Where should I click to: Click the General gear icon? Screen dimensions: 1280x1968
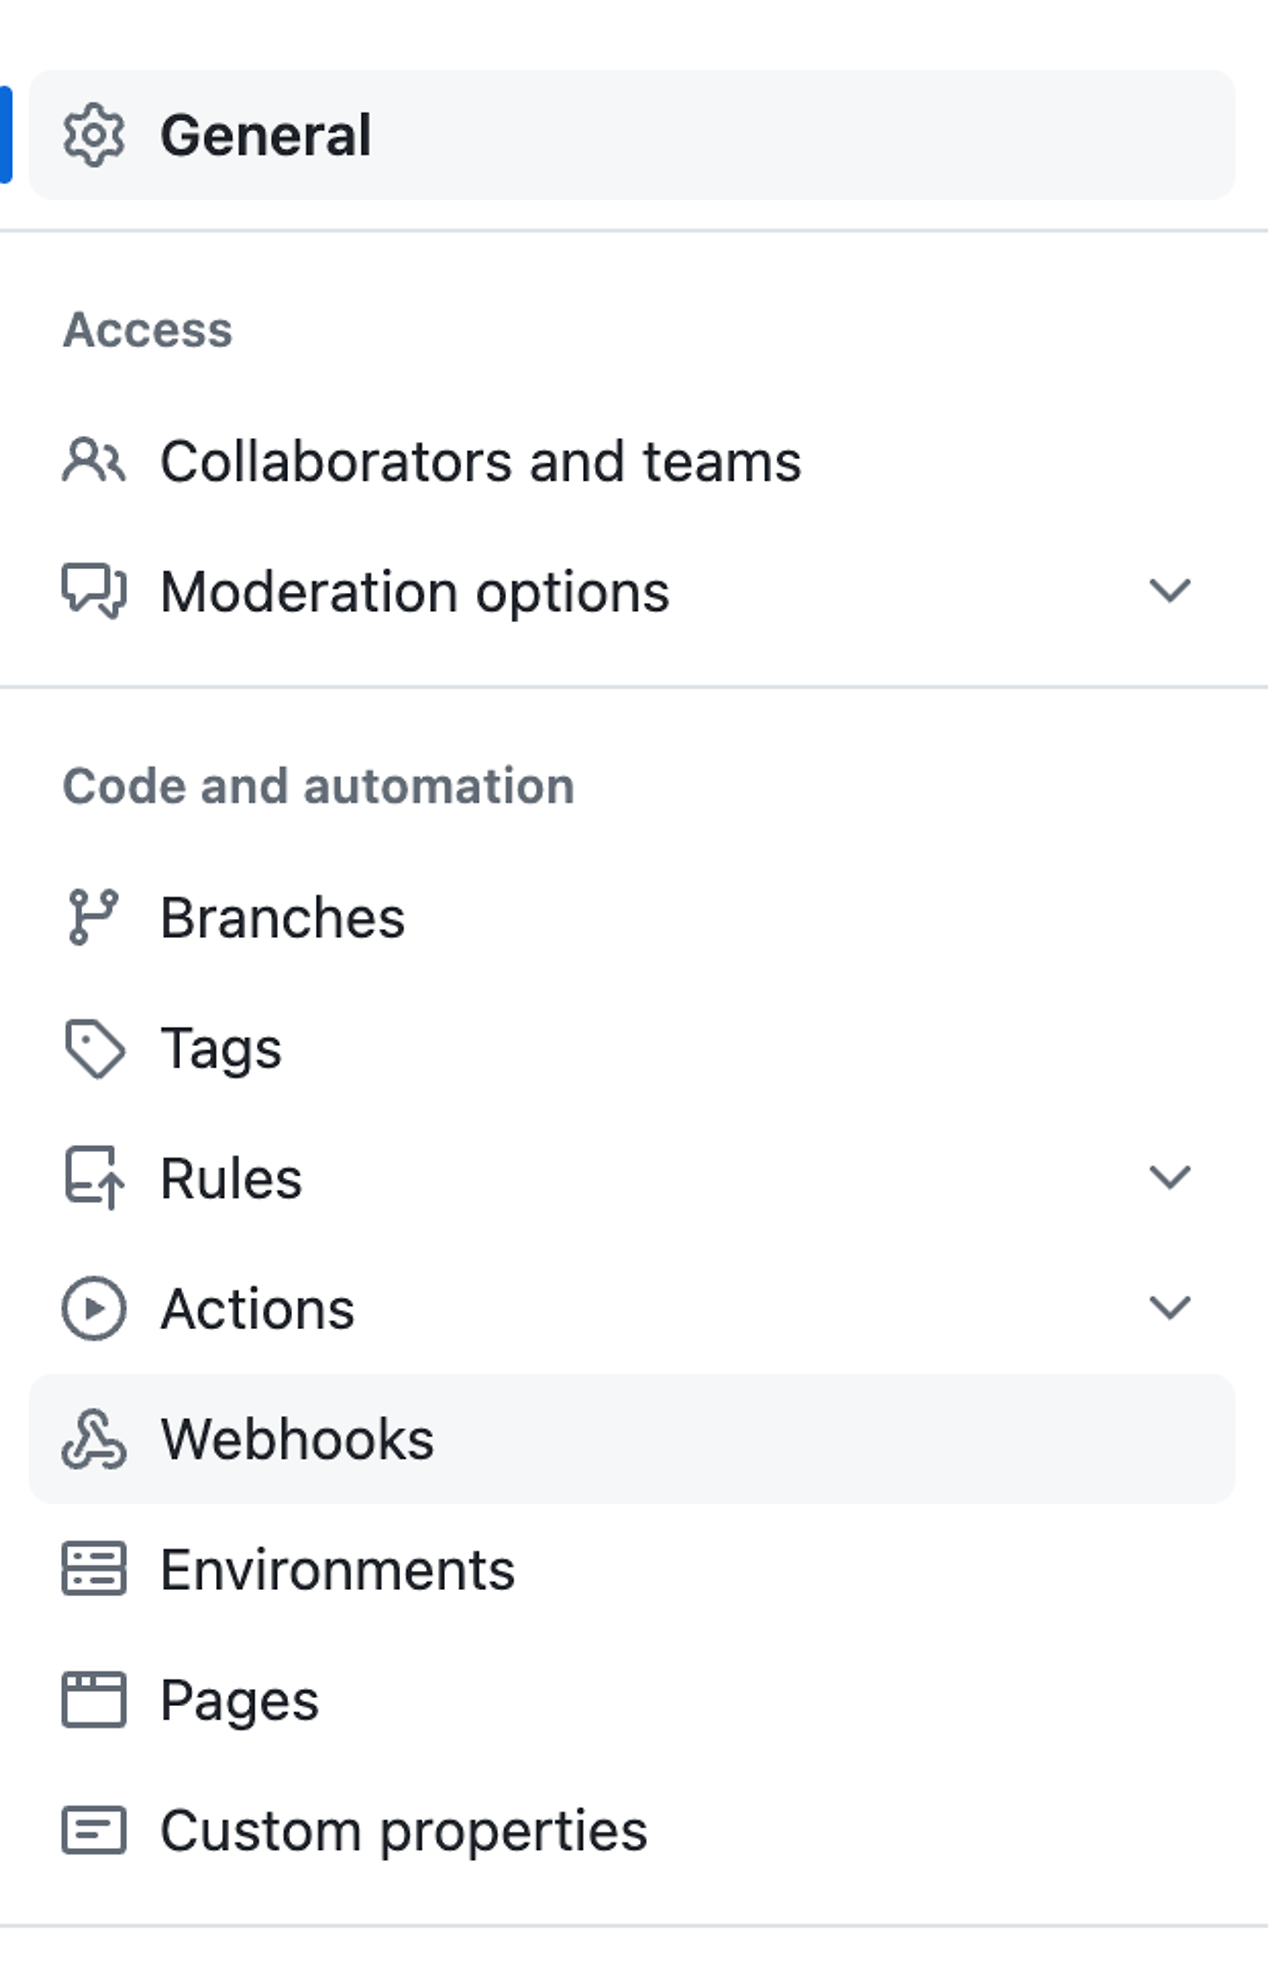coord(93,135)
